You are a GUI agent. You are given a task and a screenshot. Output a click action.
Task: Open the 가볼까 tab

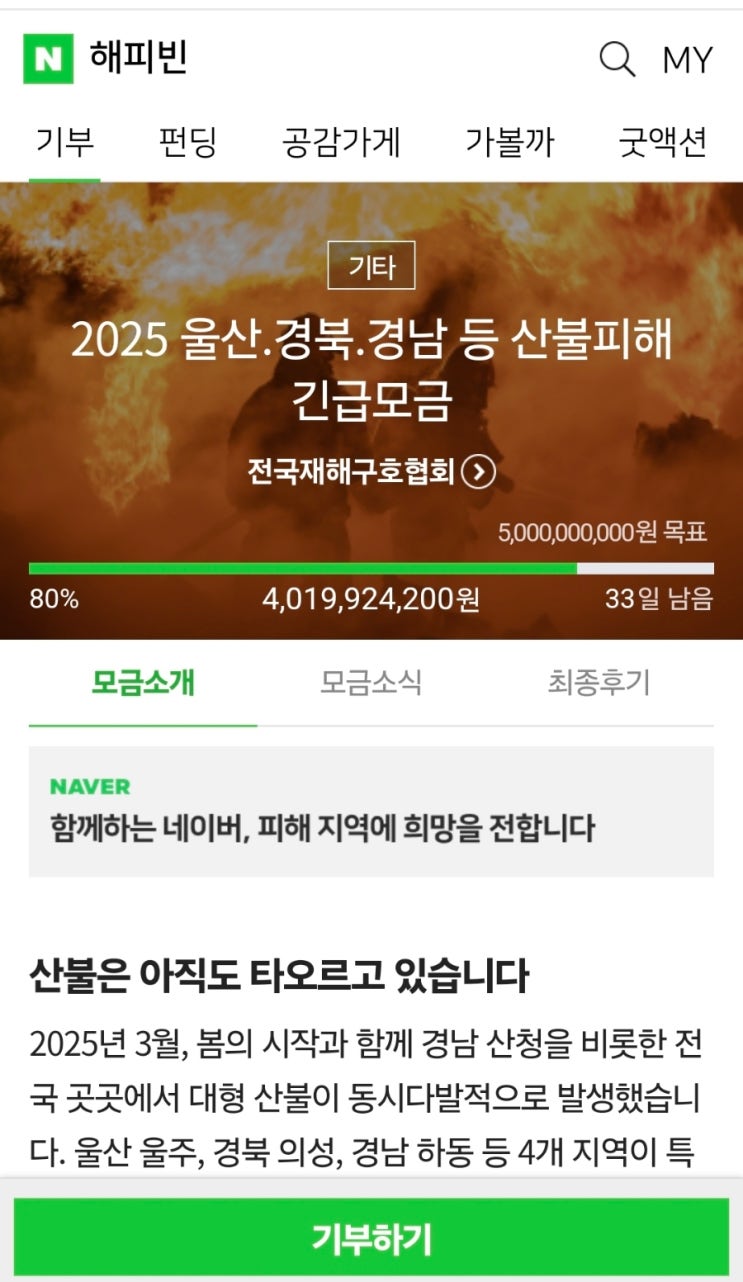(509, 142)
